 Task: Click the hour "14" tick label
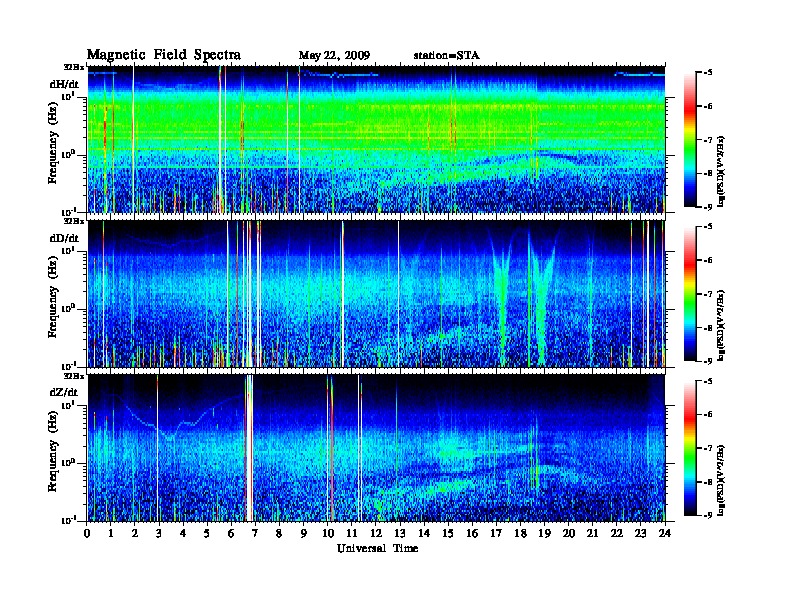[x=424, y=533]
